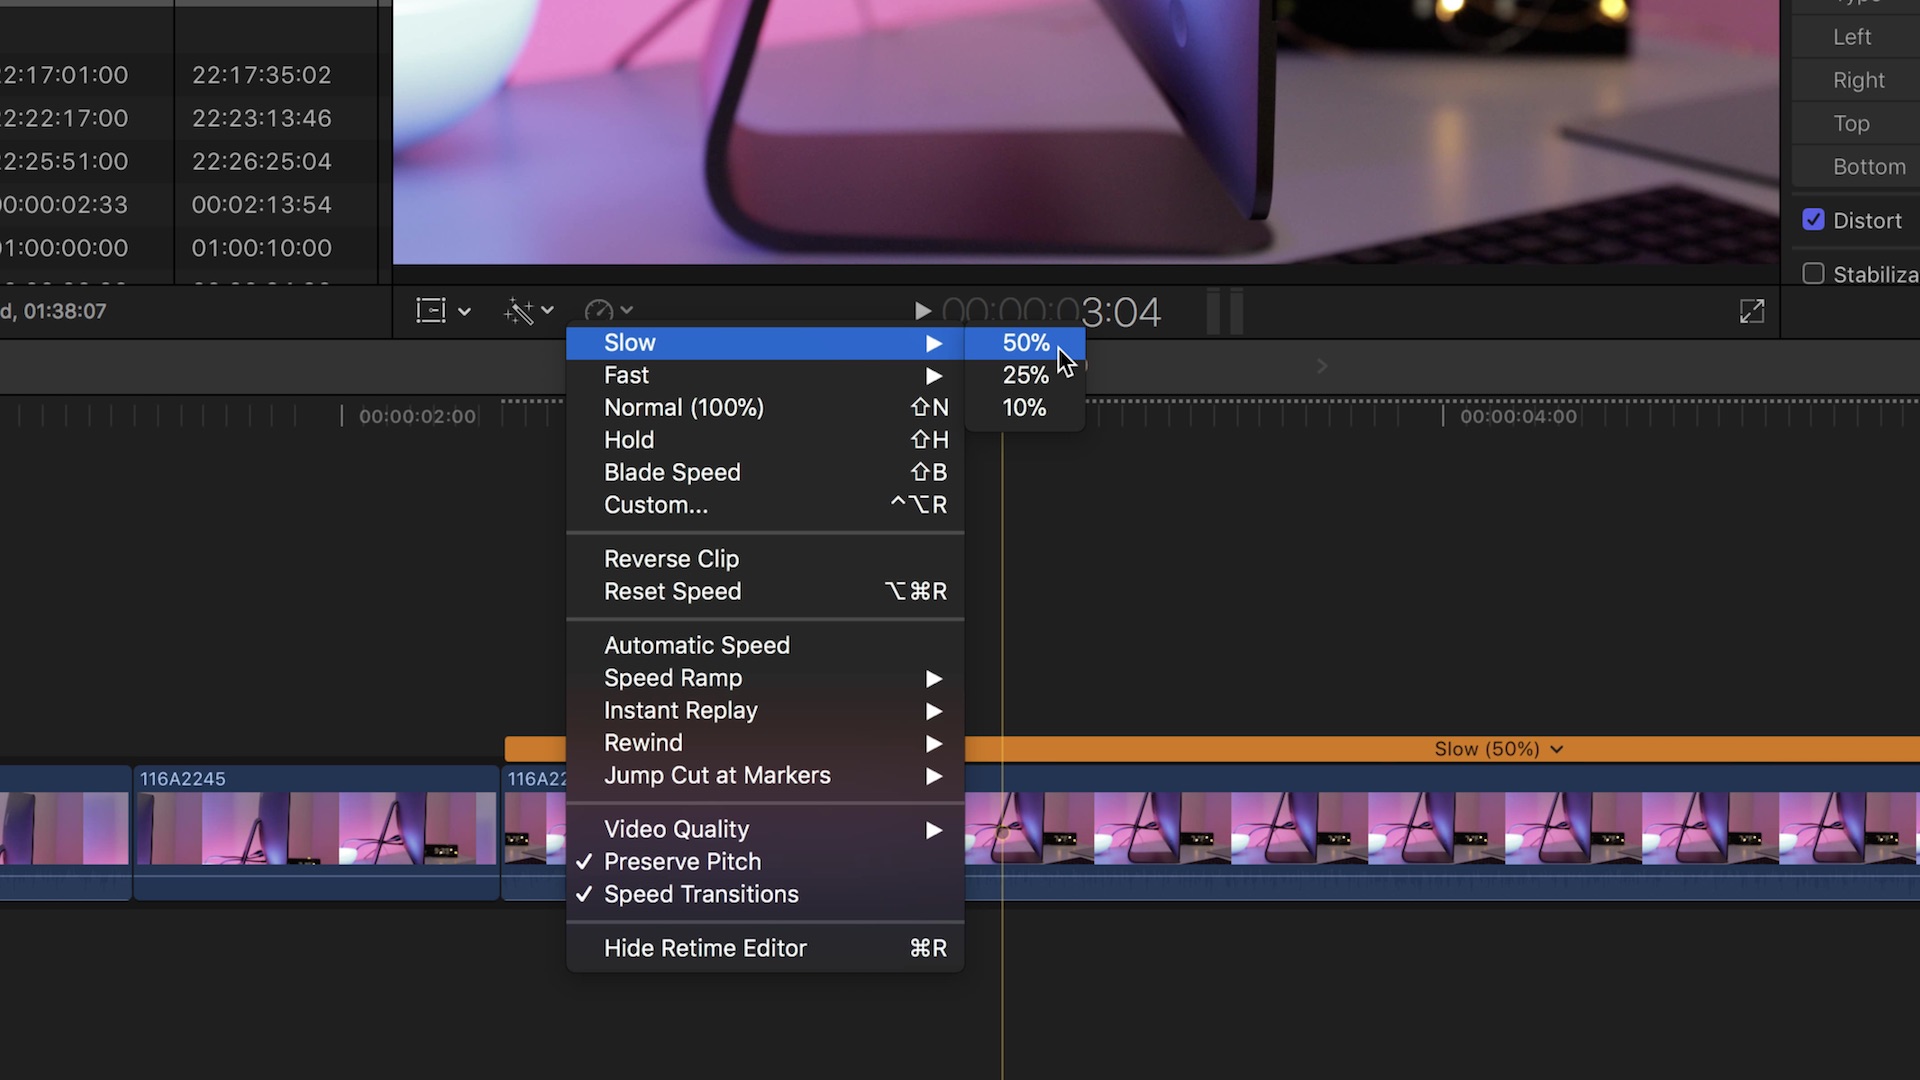1920x1080 pixels.
Task: Click the Instant Replay submenu arrow
Action: pos(933,711)
